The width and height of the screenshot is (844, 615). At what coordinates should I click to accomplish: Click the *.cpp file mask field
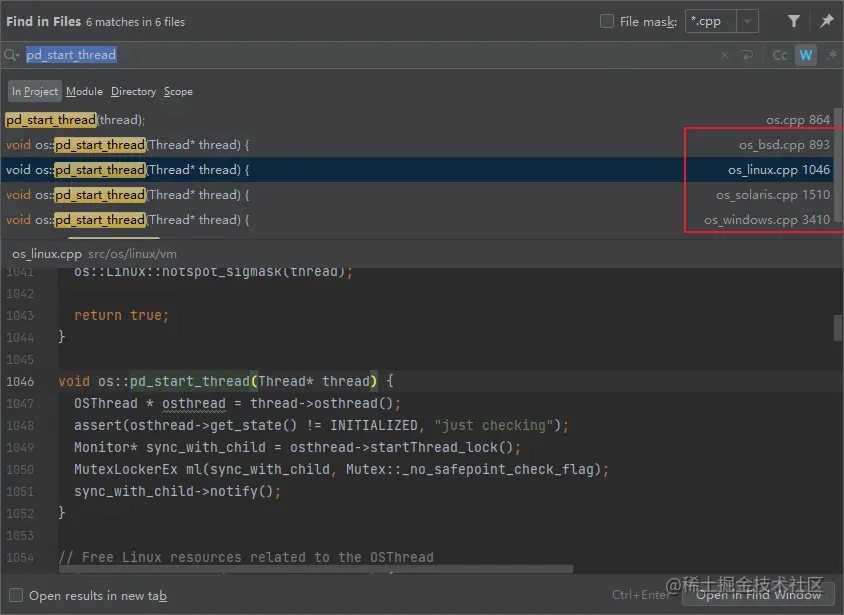711,22
